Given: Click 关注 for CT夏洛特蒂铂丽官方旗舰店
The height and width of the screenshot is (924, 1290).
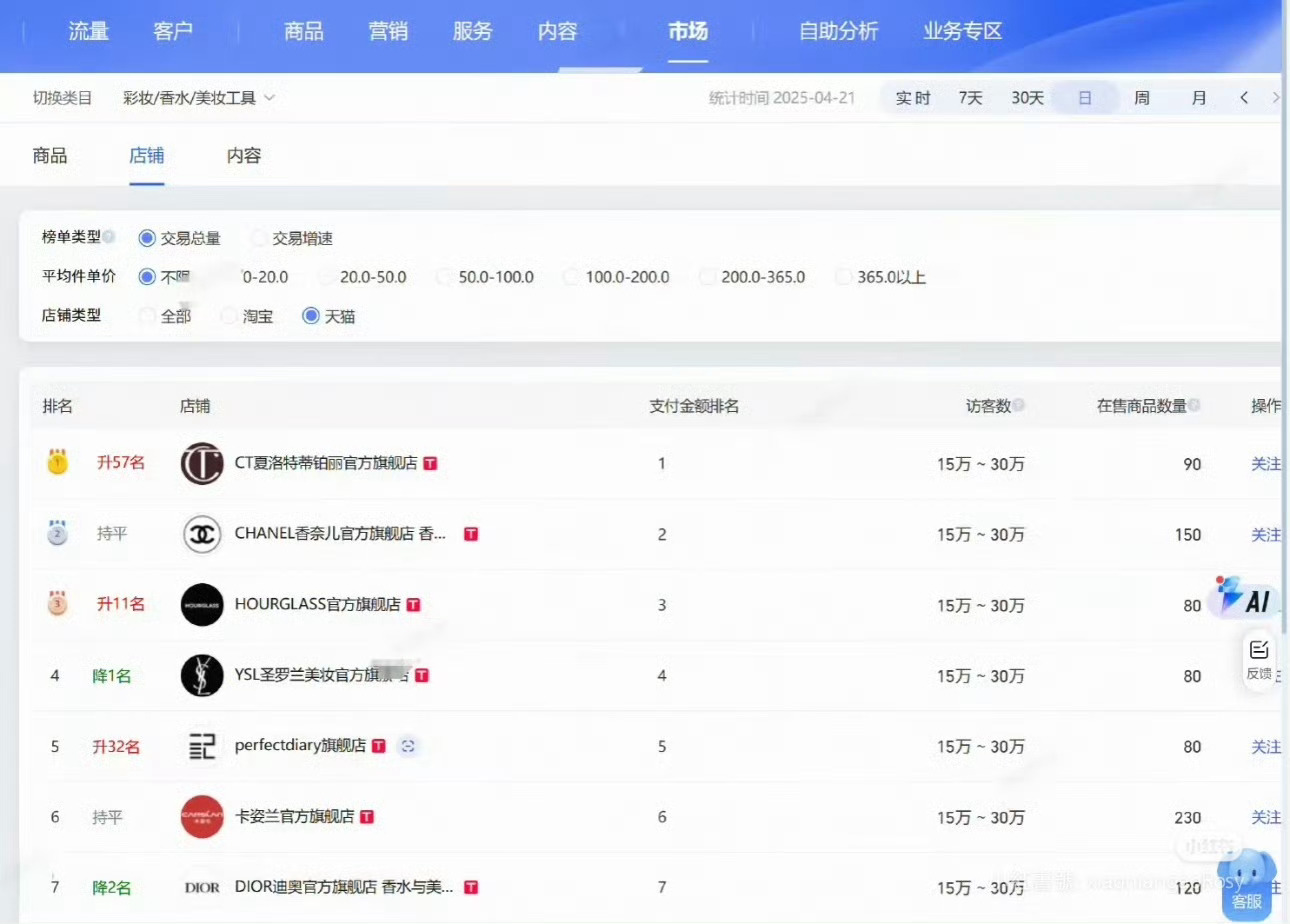Looking at the screenshot, I should pyautogui.click(x=1266, y=463).
